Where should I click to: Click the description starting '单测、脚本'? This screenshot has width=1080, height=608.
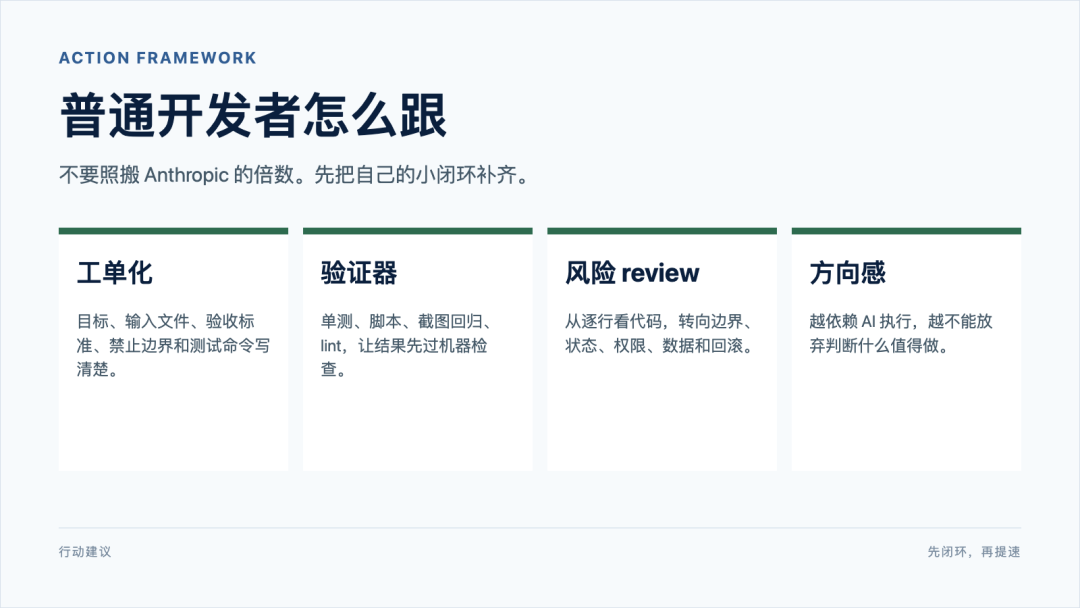pyautogui.click(x=406, y=345)
